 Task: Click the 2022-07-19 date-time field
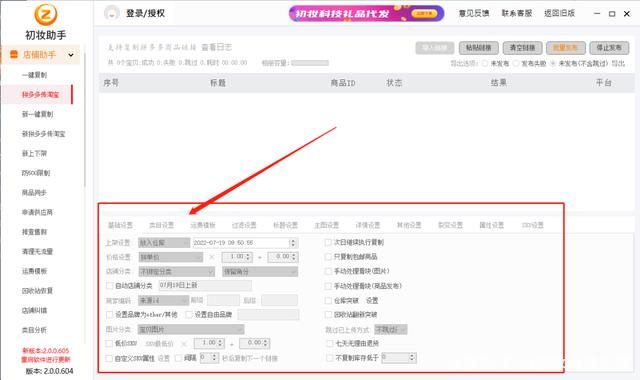[x=245, y=243]
